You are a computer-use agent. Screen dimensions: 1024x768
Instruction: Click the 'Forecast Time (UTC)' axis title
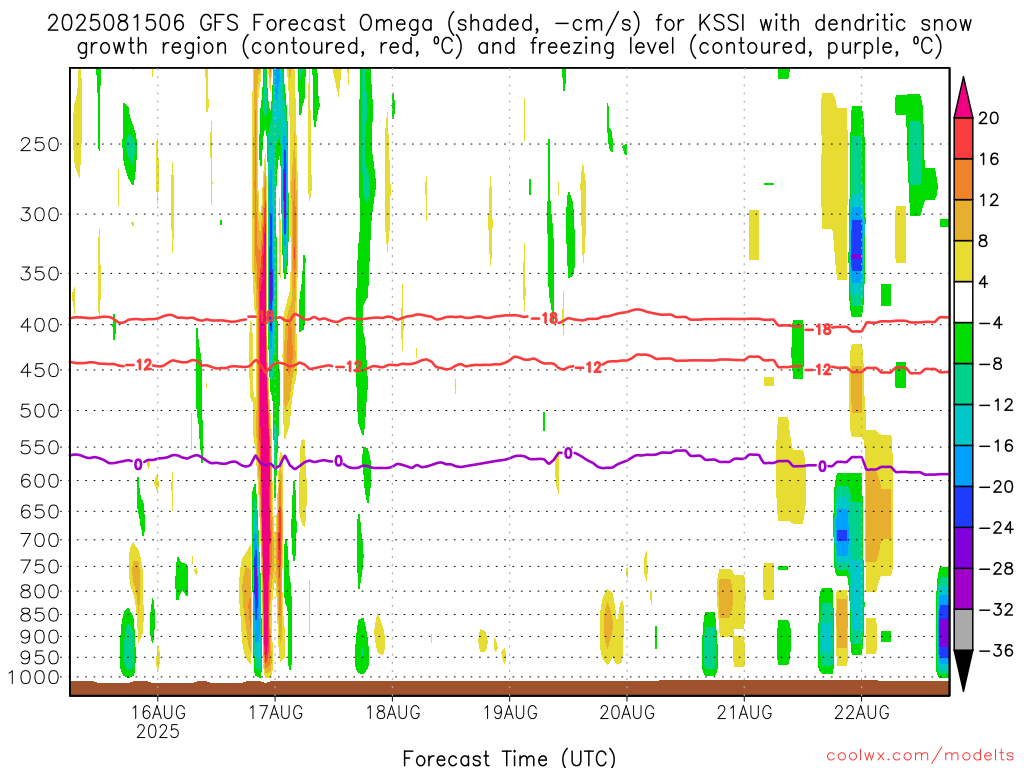[509, 758]
